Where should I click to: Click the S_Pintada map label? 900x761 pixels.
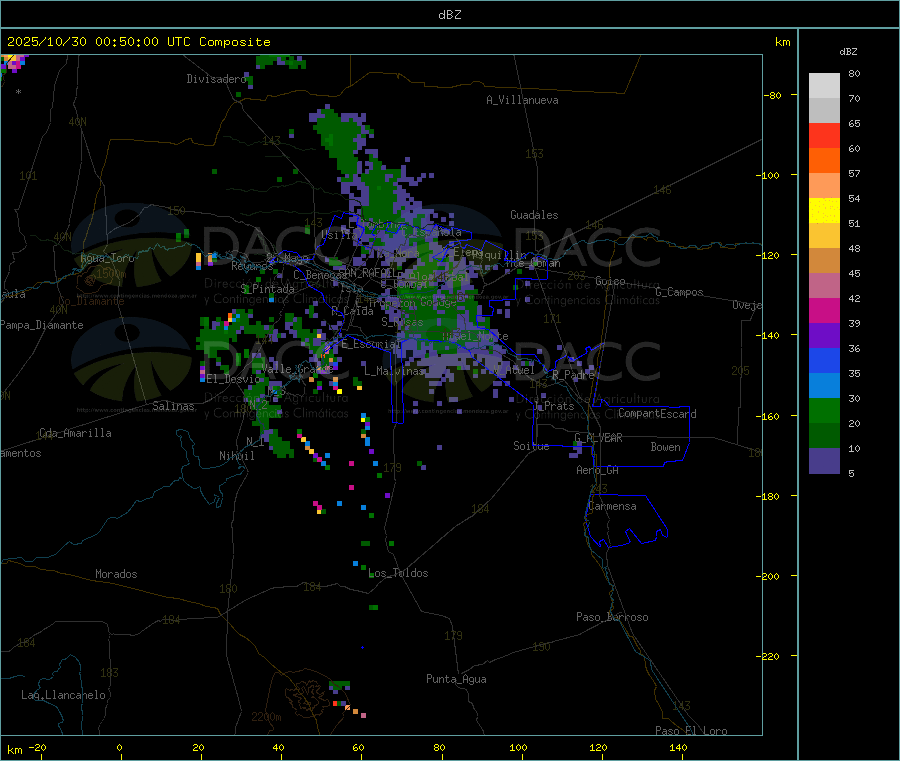[267, 289]
